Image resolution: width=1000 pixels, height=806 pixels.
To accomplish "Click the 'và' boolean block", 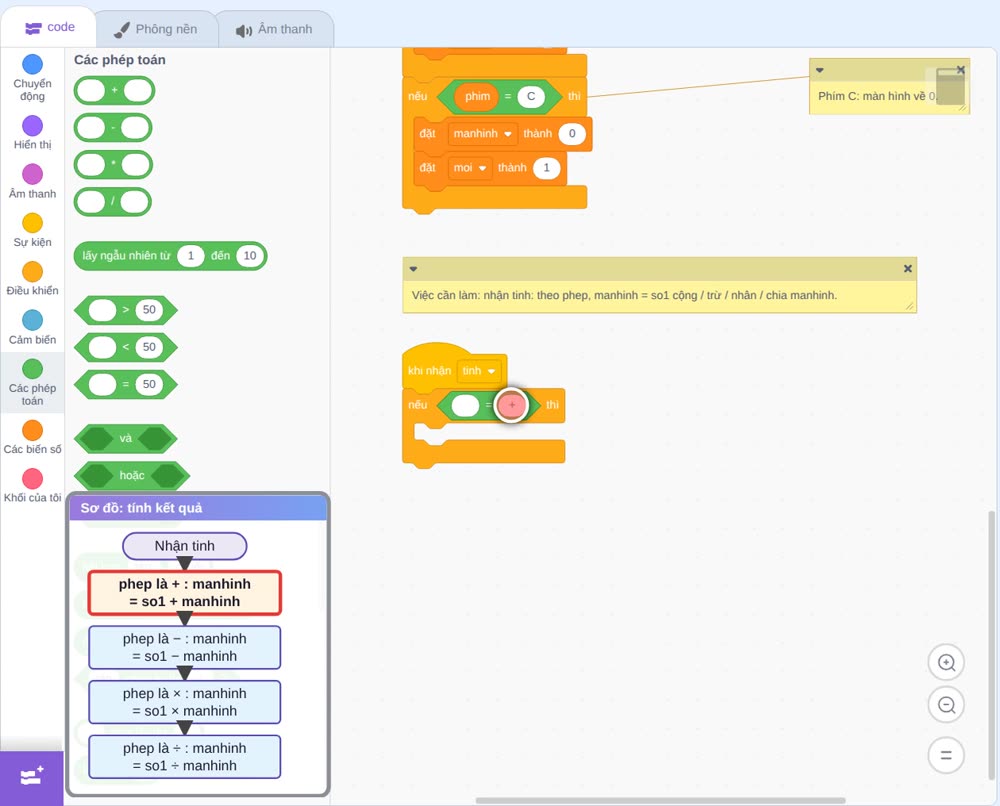I will 126,439.
